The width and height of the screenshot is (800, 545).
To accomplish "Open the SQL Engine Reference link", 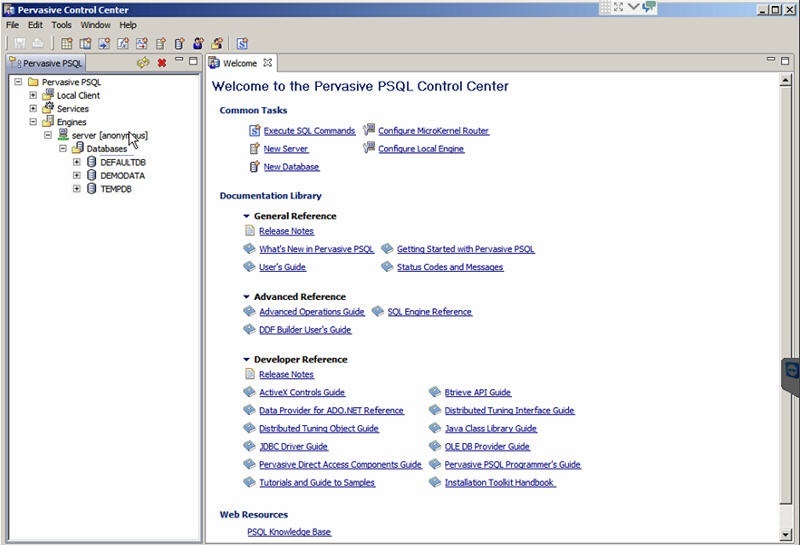I will 430,312.
